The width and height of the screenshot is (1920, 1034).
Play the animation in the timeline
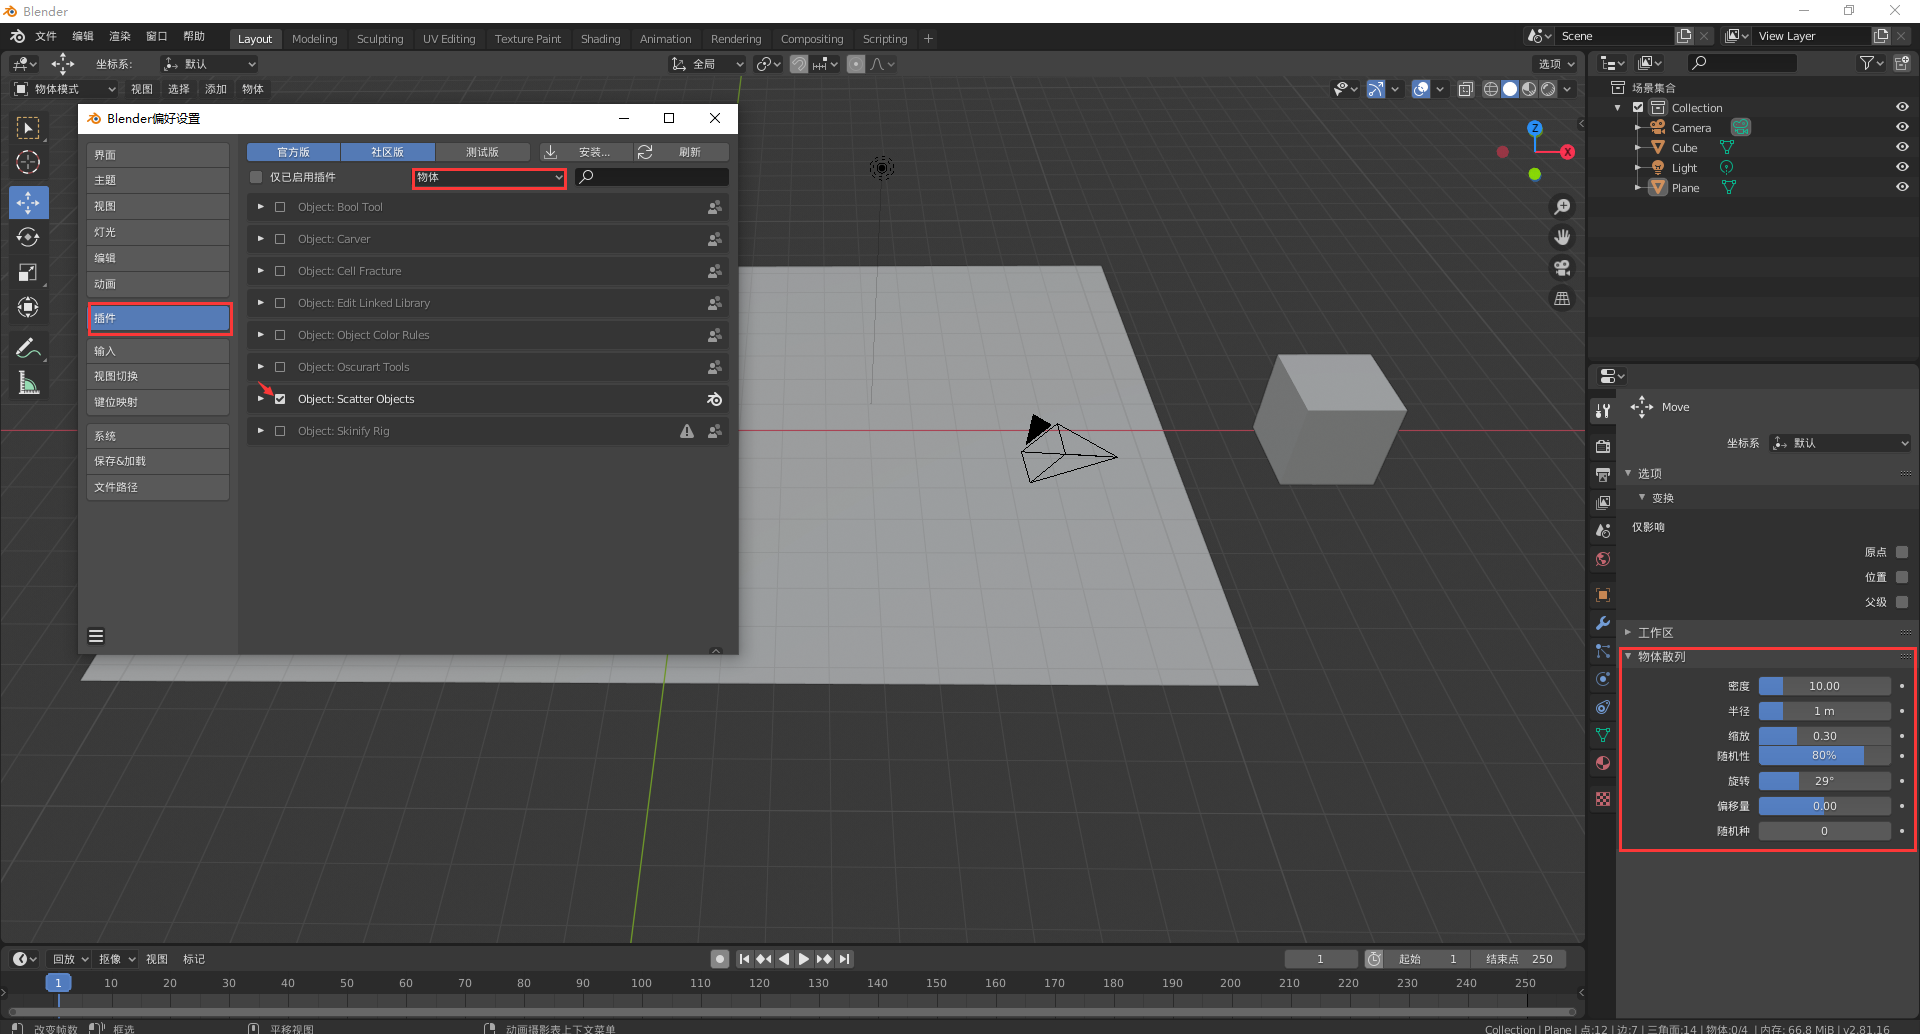click(803, 959)
